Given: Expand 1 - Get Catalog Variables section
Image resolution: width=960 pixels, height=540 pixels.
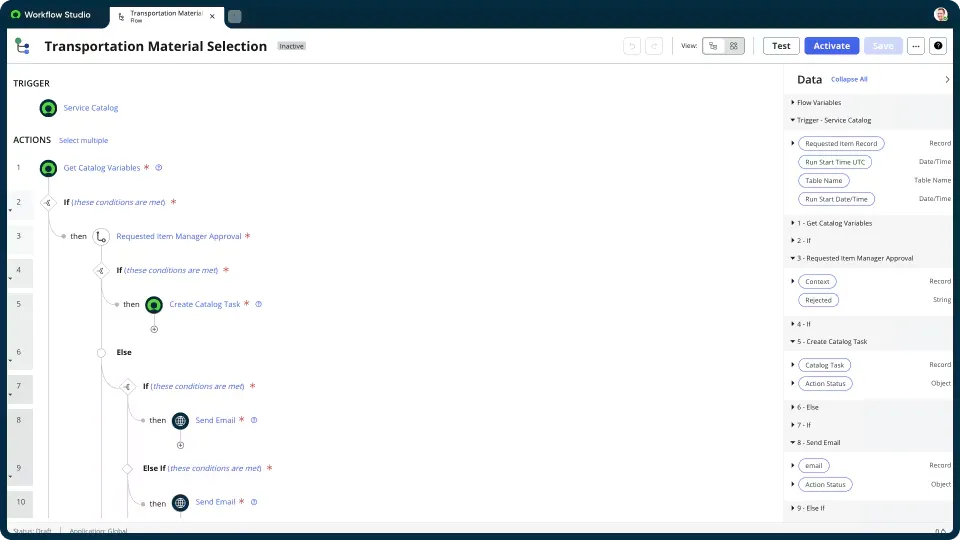Looking at the screenshot, I should point(793,223).
